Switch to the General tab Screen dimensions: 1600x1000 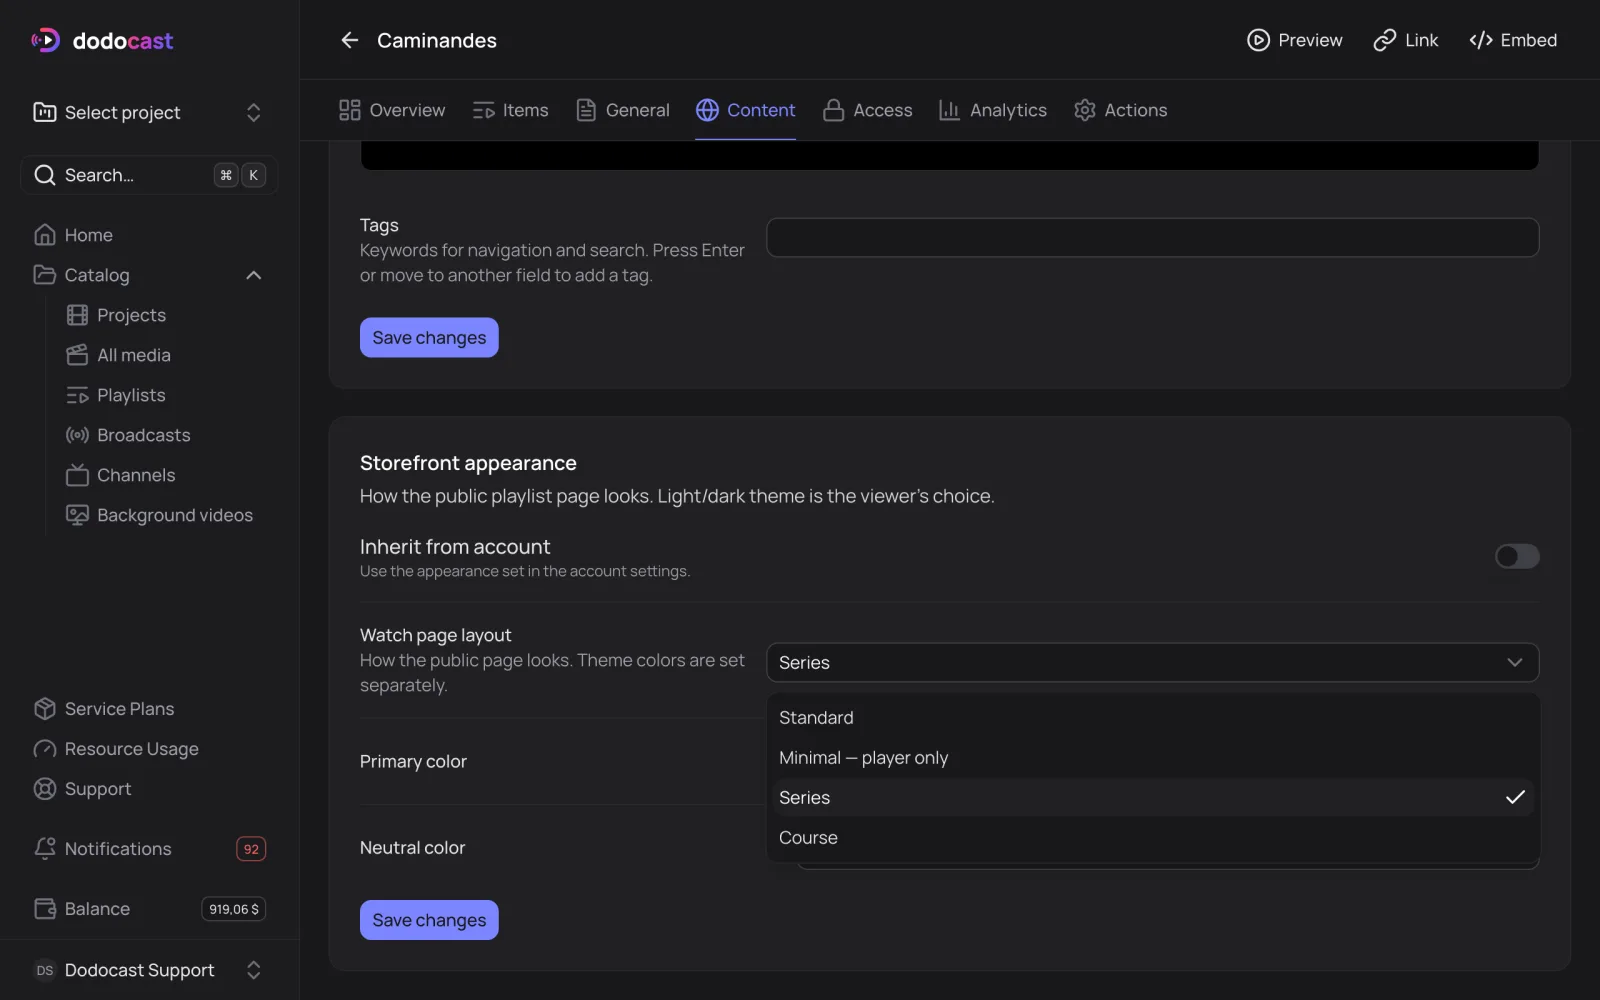pyautogui.click(x=622, y=110)
